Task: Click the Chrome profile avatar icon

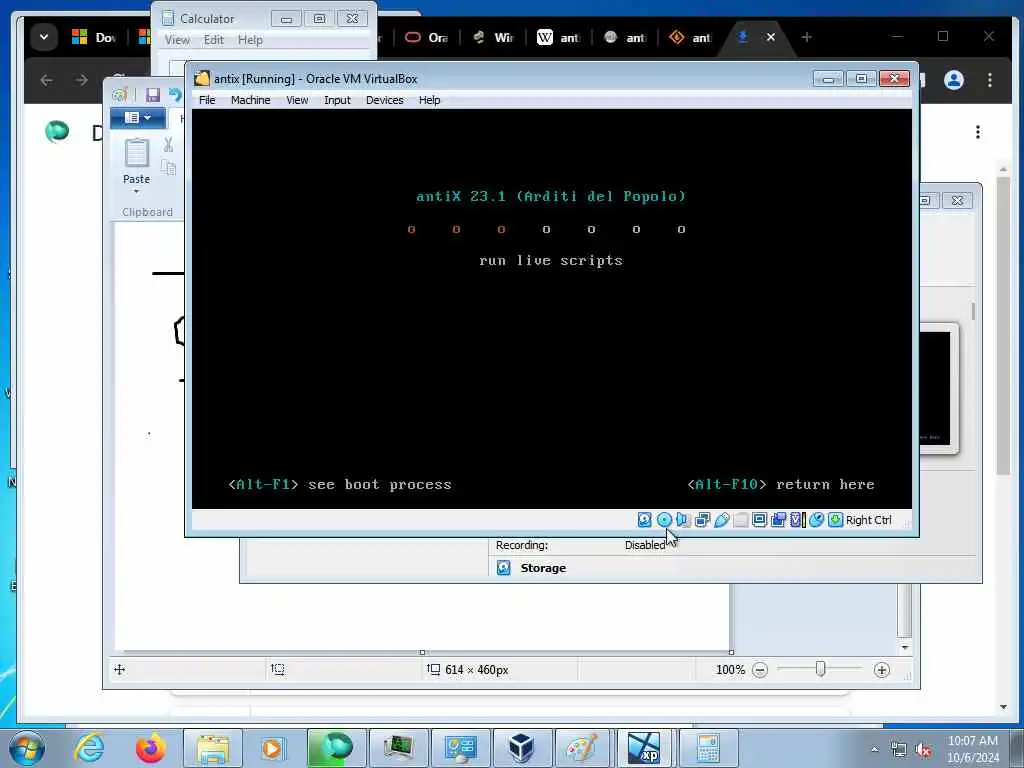Action: [x=953, y=80]
